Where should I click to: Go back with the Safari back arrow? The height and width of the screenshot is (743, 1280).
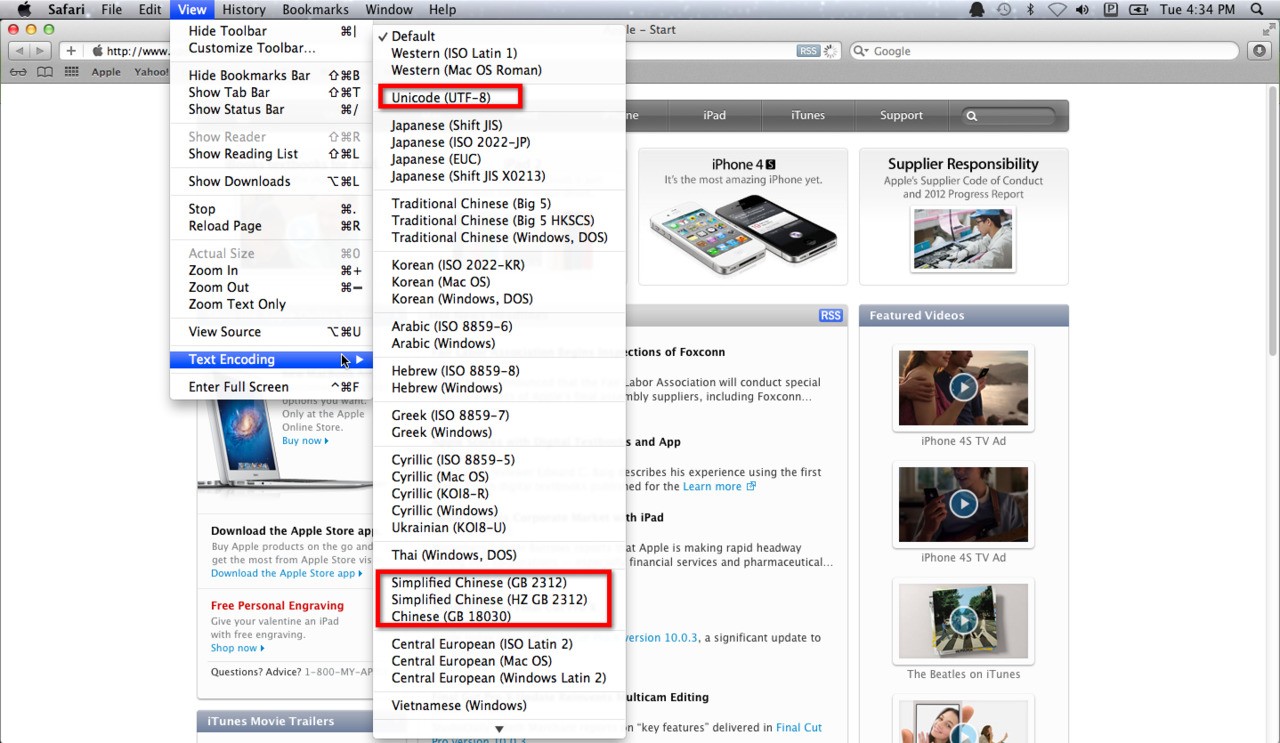click(18, 51)
